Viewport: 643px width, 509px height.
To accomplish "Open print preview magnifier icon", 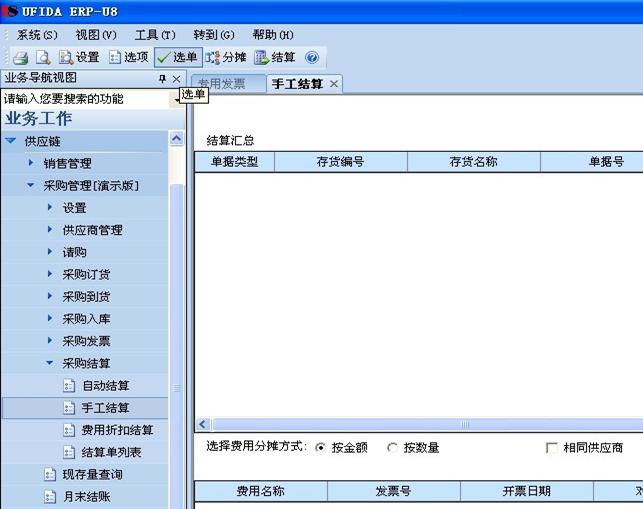I will click(43, 57).
